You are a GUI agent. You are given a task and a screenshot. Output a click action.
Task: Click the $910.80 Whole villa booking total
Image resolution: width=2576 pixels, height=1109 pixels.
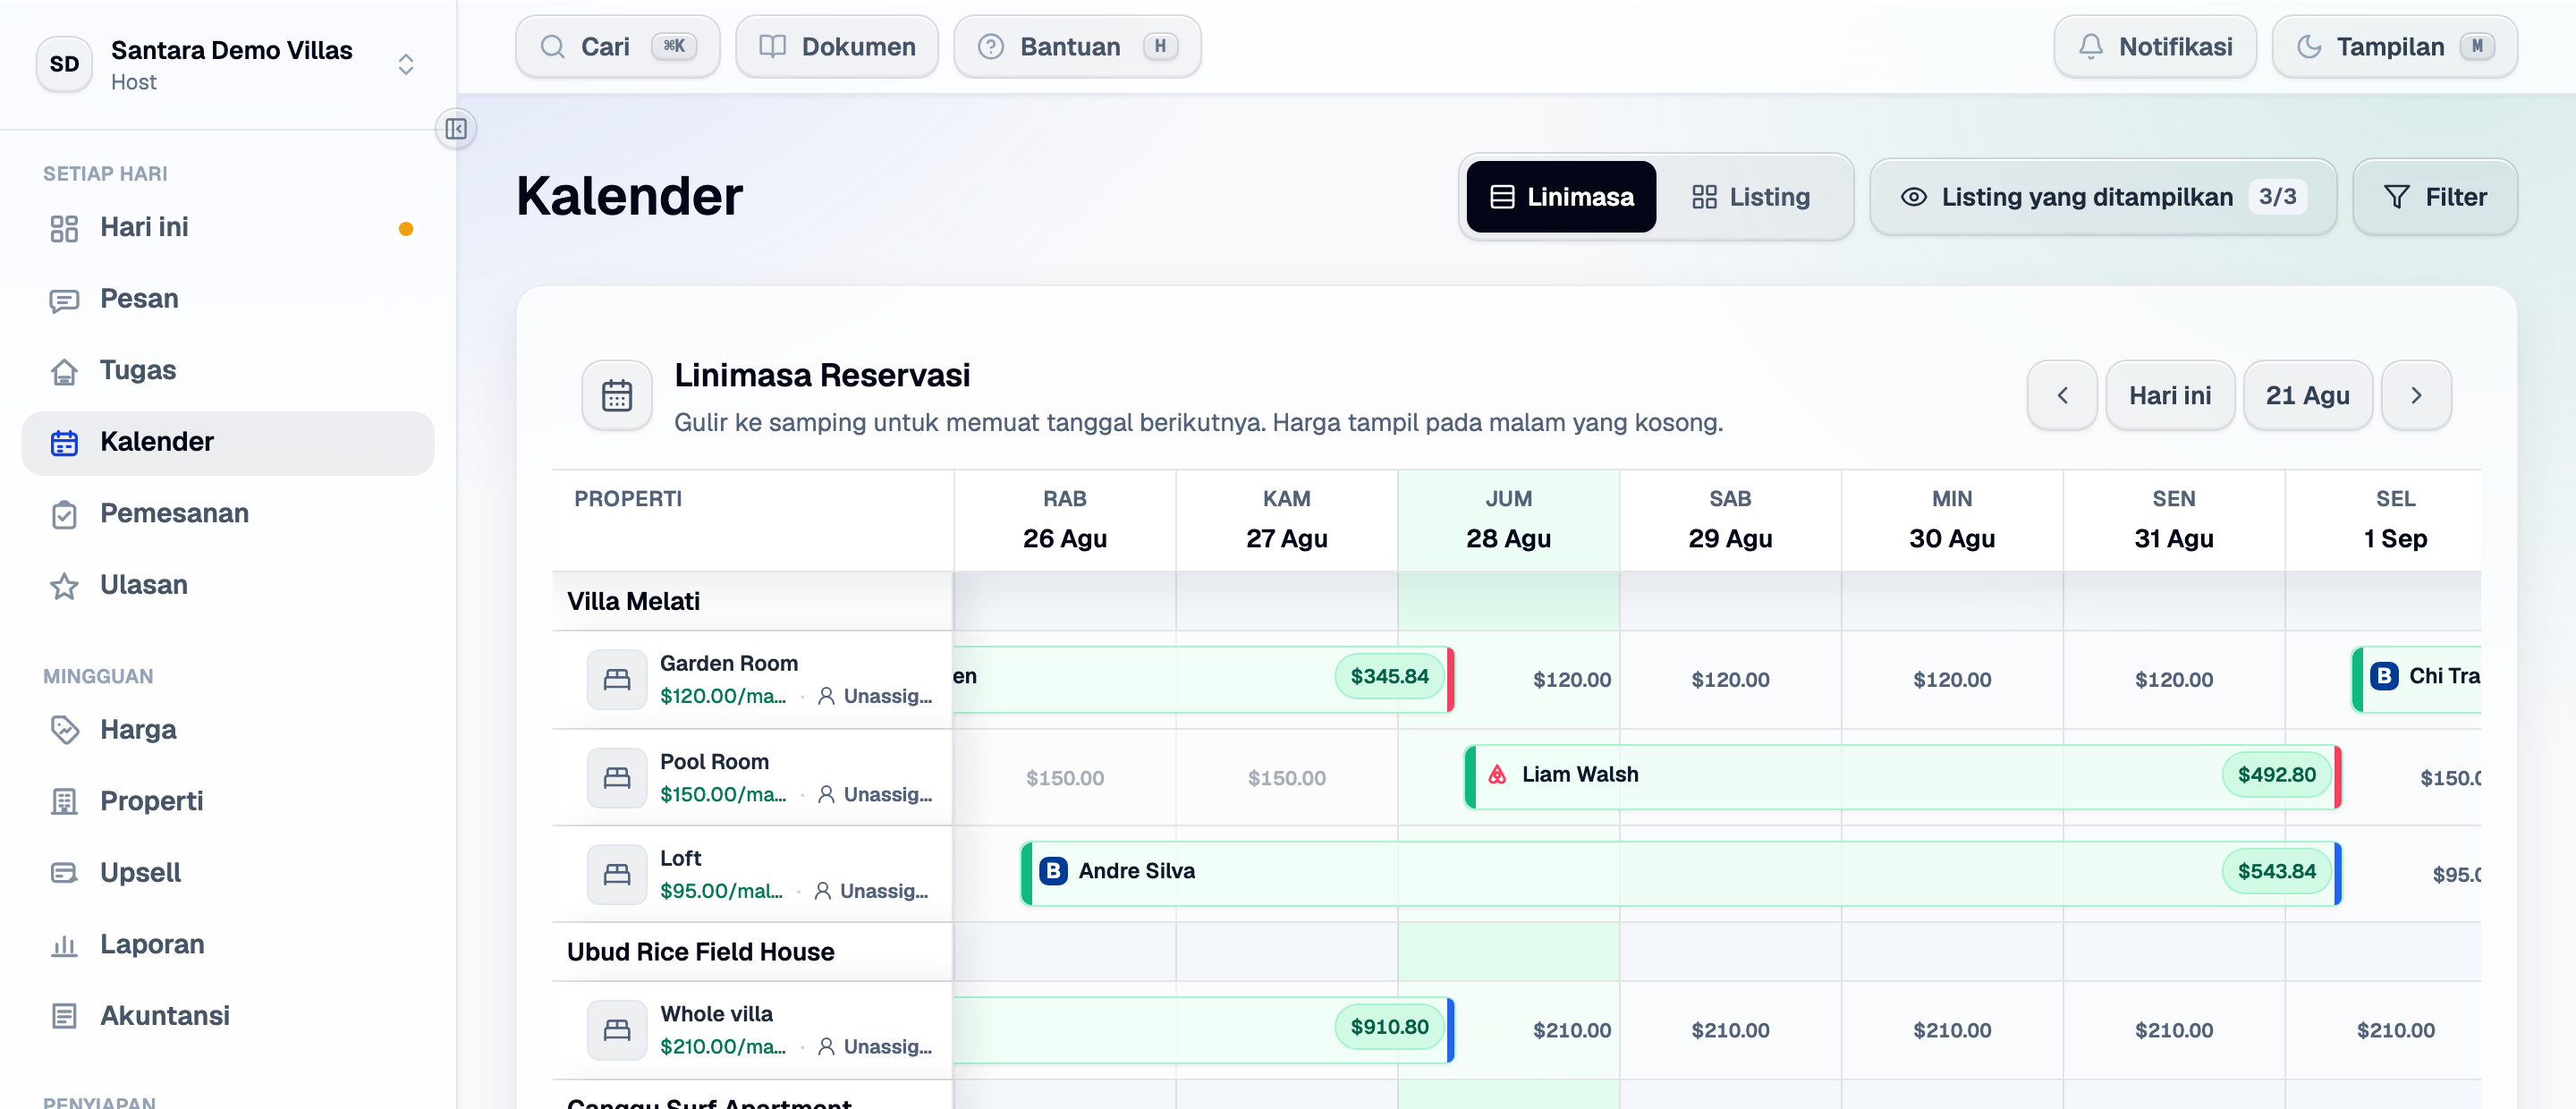(1389, 1027)
